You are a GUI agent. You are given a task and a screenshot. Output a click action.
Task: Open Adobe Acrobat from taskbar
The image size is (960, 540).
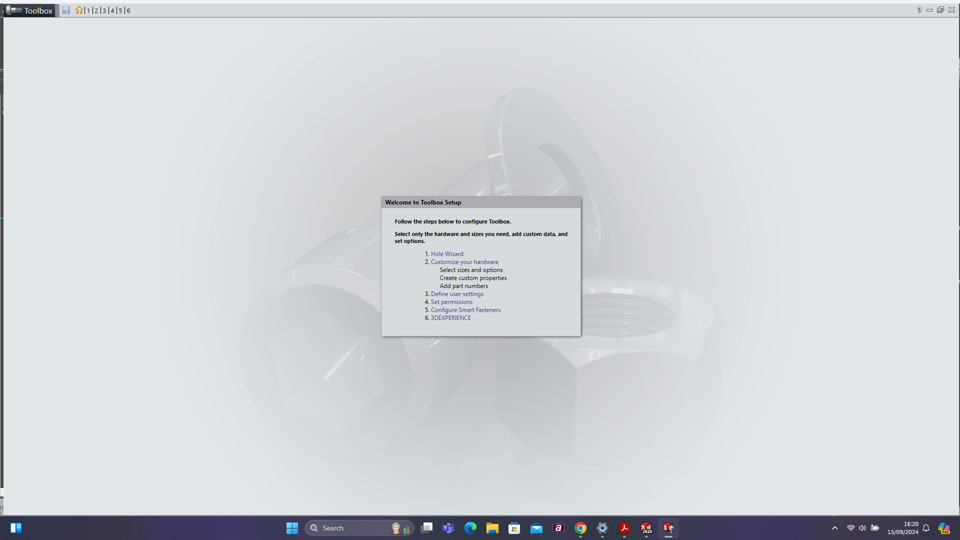[624, 528]
